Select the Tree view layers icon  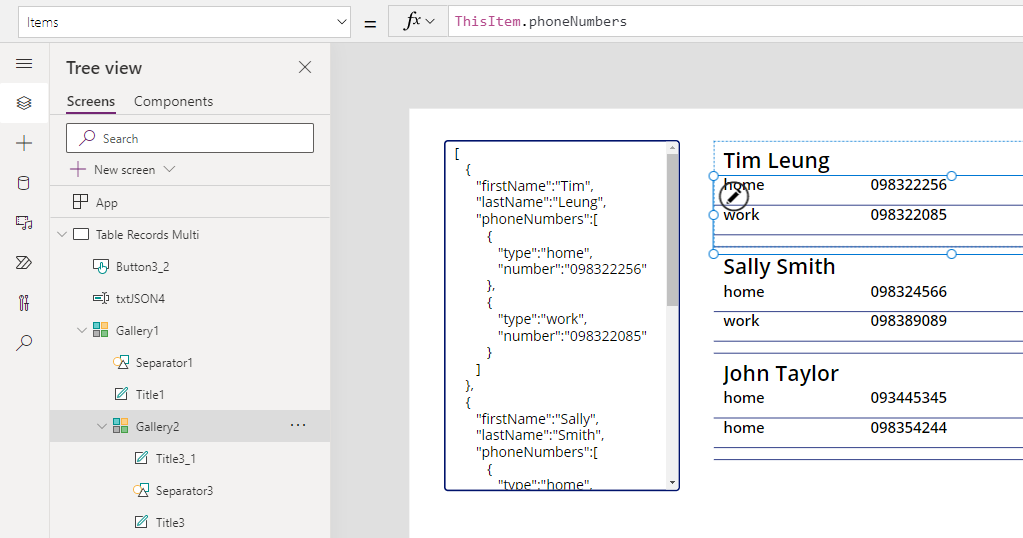[x=25, y=103]
